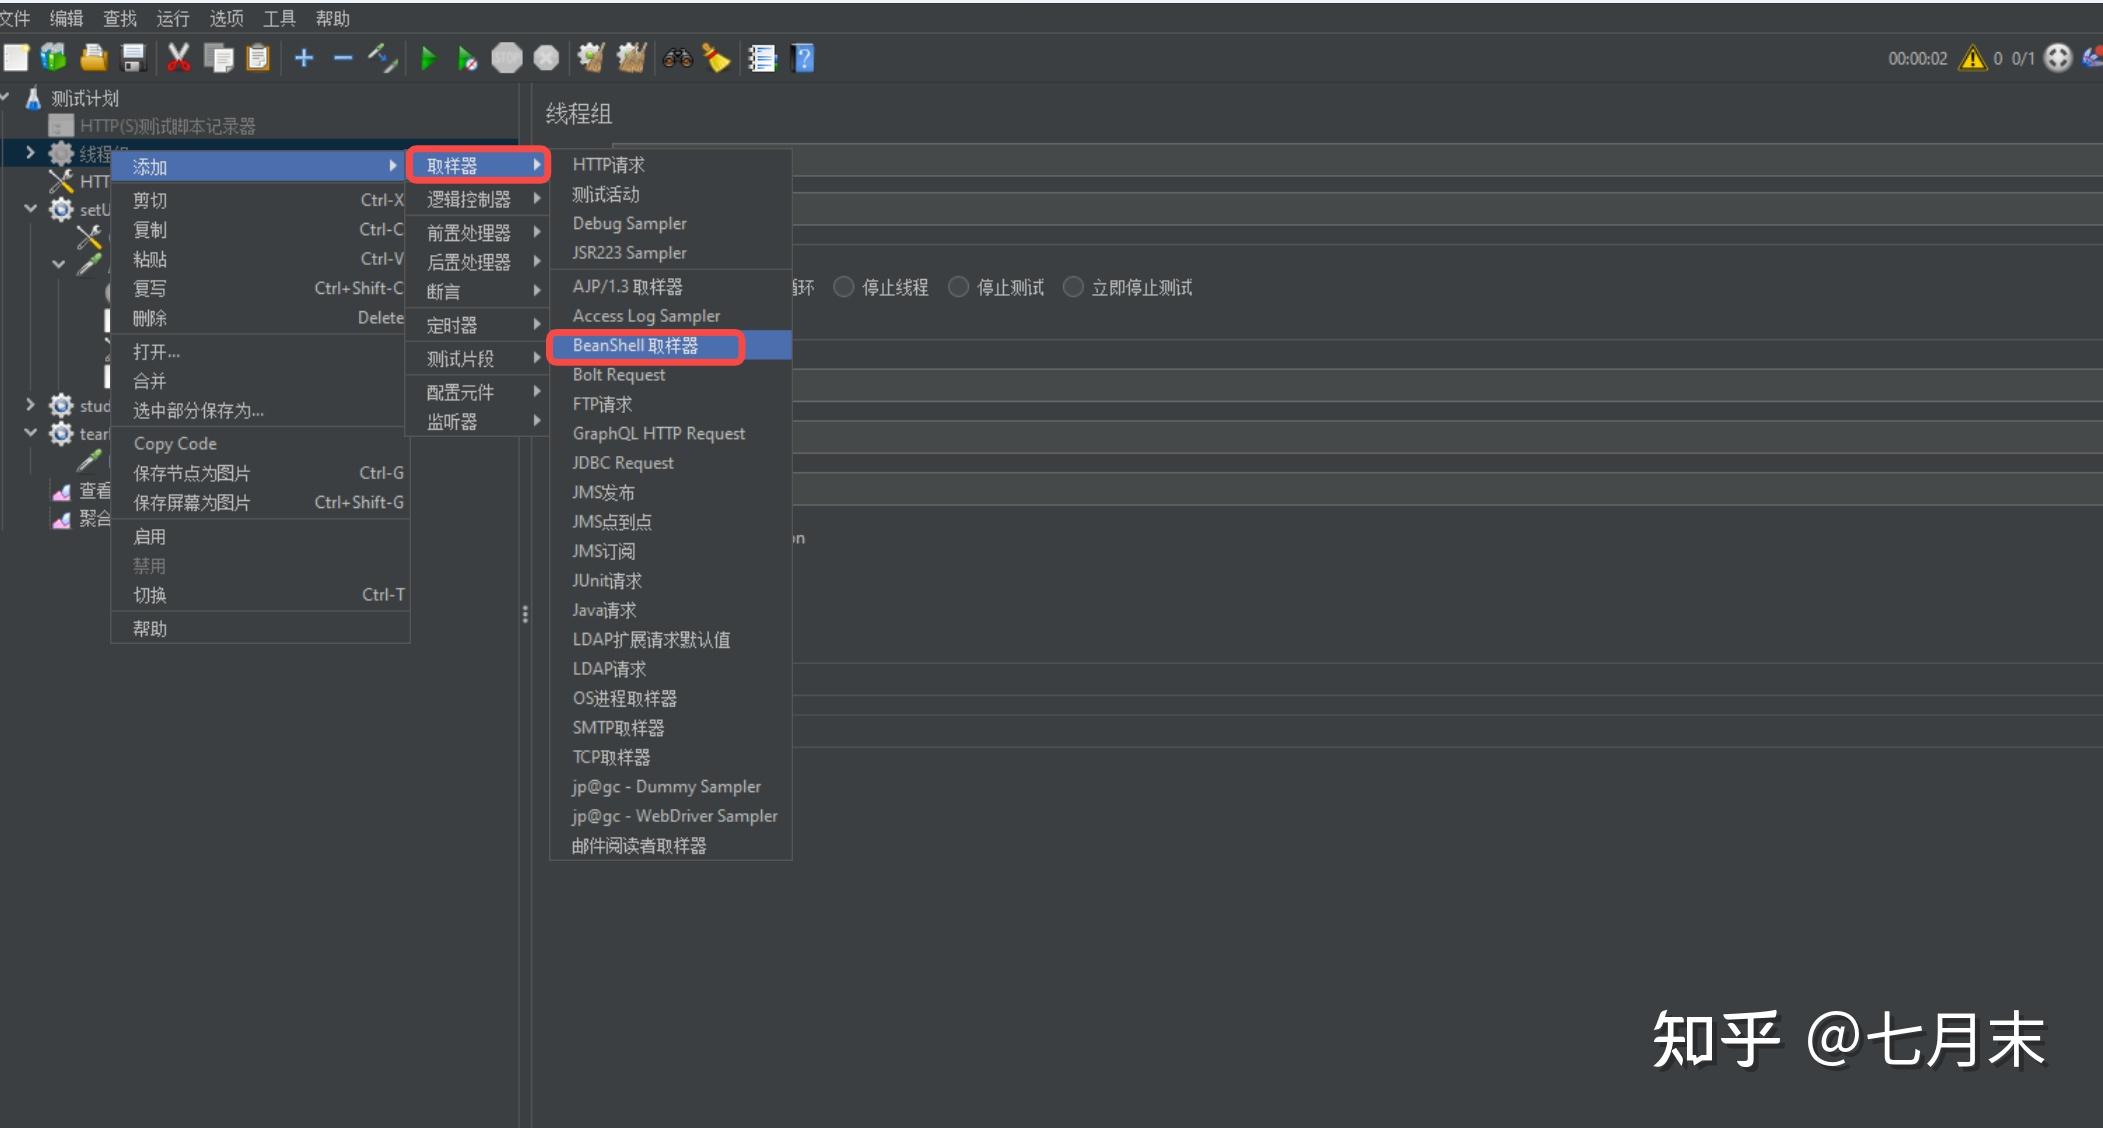Click the warning triangle log indicator

1972,58
